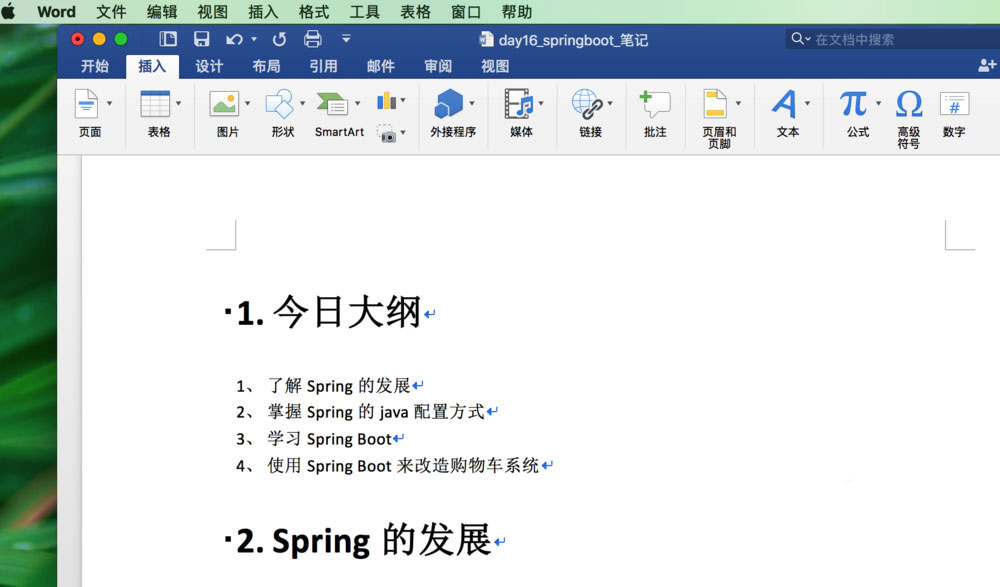The image size is (1000, 587).
Task: Expand the undo history dropdown arrow
Action: pyautogui.click(x=254, y=39)
